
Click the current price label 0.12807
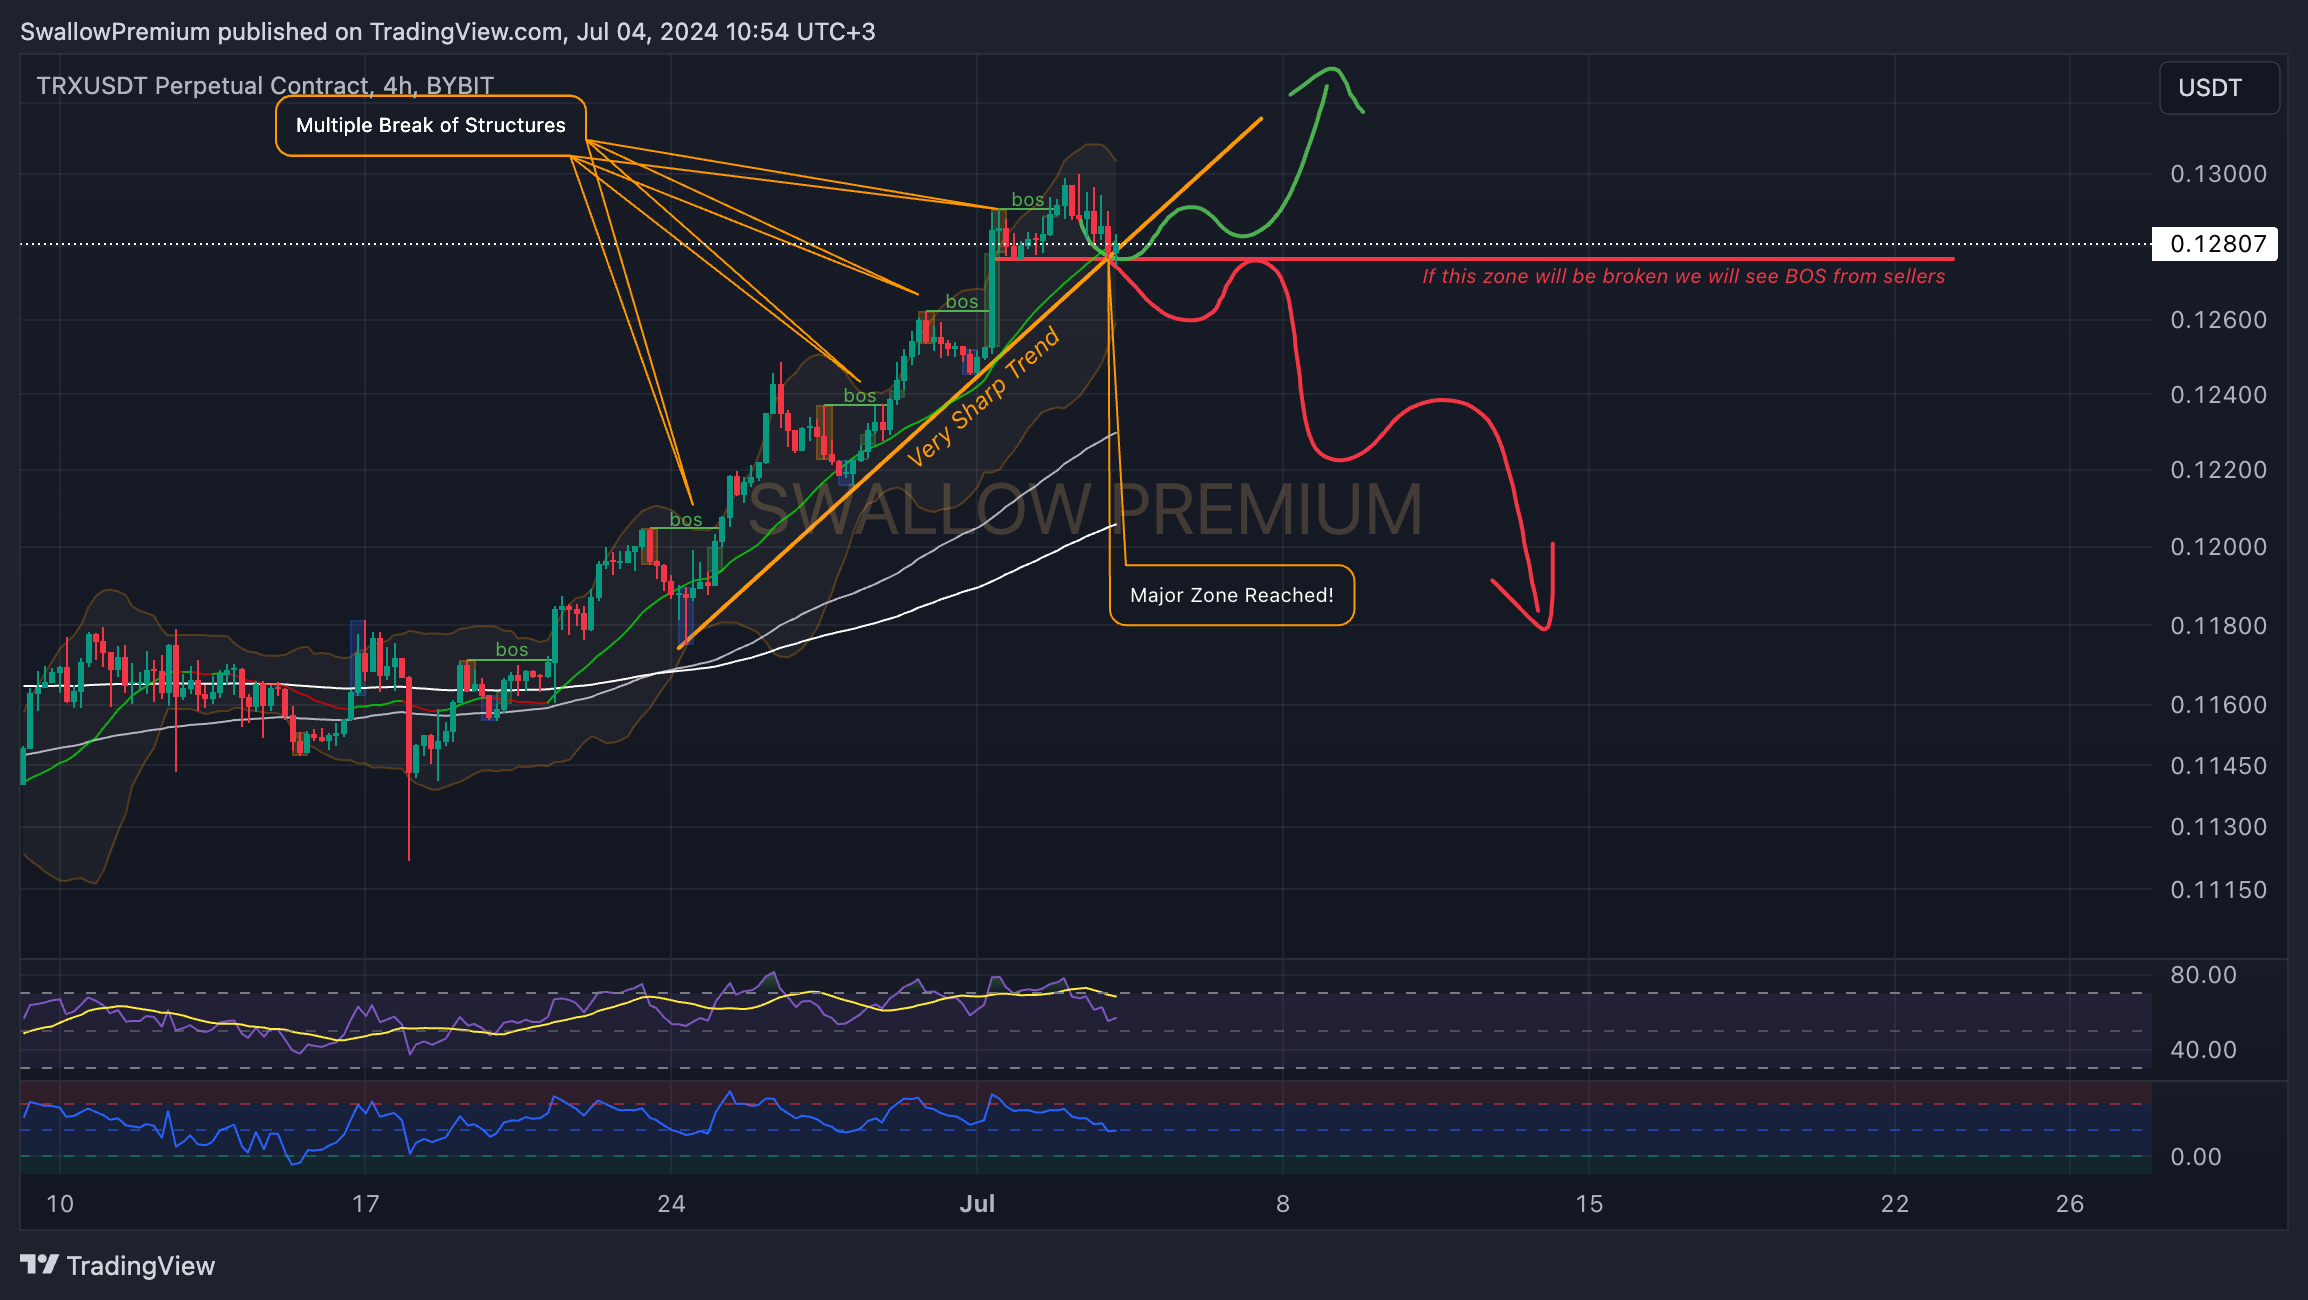[x=2215, y=244]
